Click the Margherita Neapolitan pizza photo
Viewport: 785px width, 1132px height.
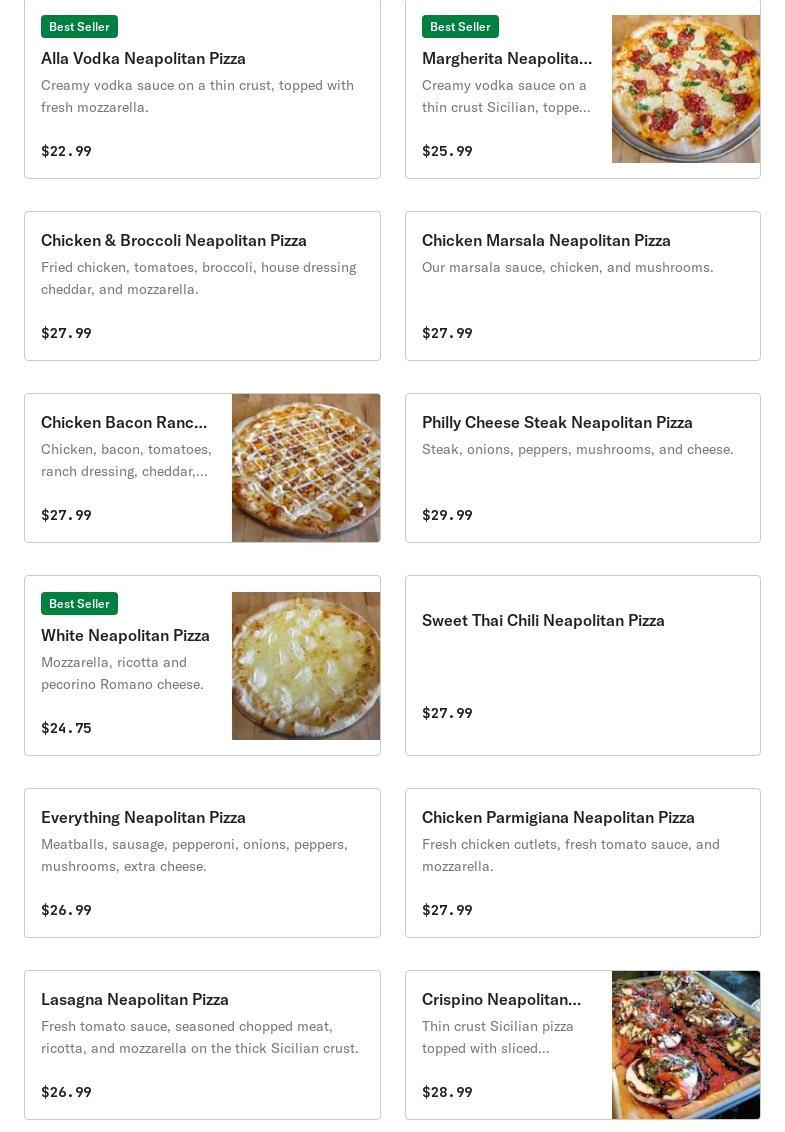[685, 89]
